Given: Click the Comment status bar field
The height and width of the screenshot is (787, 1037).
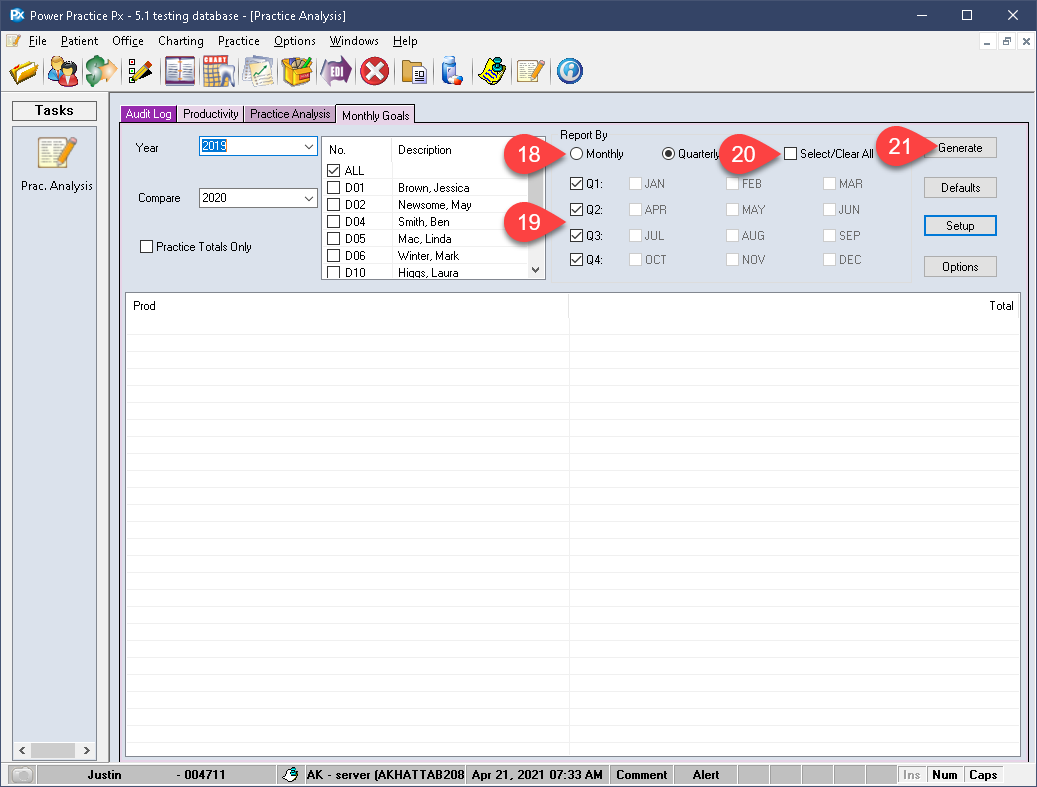Looking at the screenshot, I should tap(642, 774).
